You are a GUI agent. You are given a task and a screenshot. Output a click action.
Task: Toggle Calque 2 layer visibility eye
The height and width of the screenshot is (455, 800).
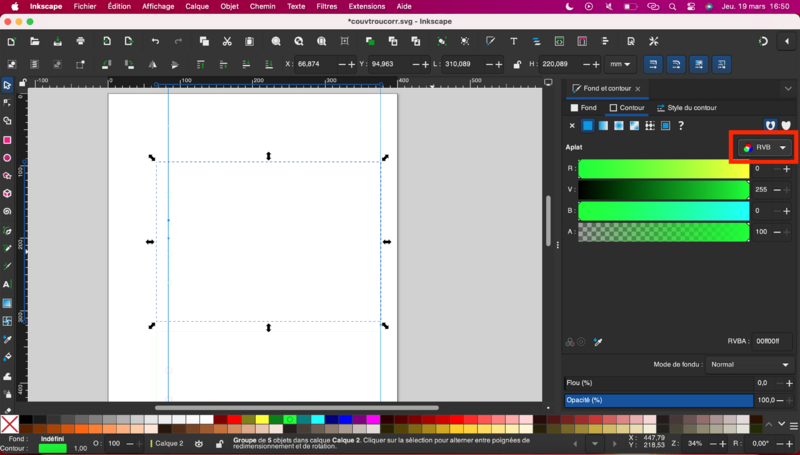[199, 443]
